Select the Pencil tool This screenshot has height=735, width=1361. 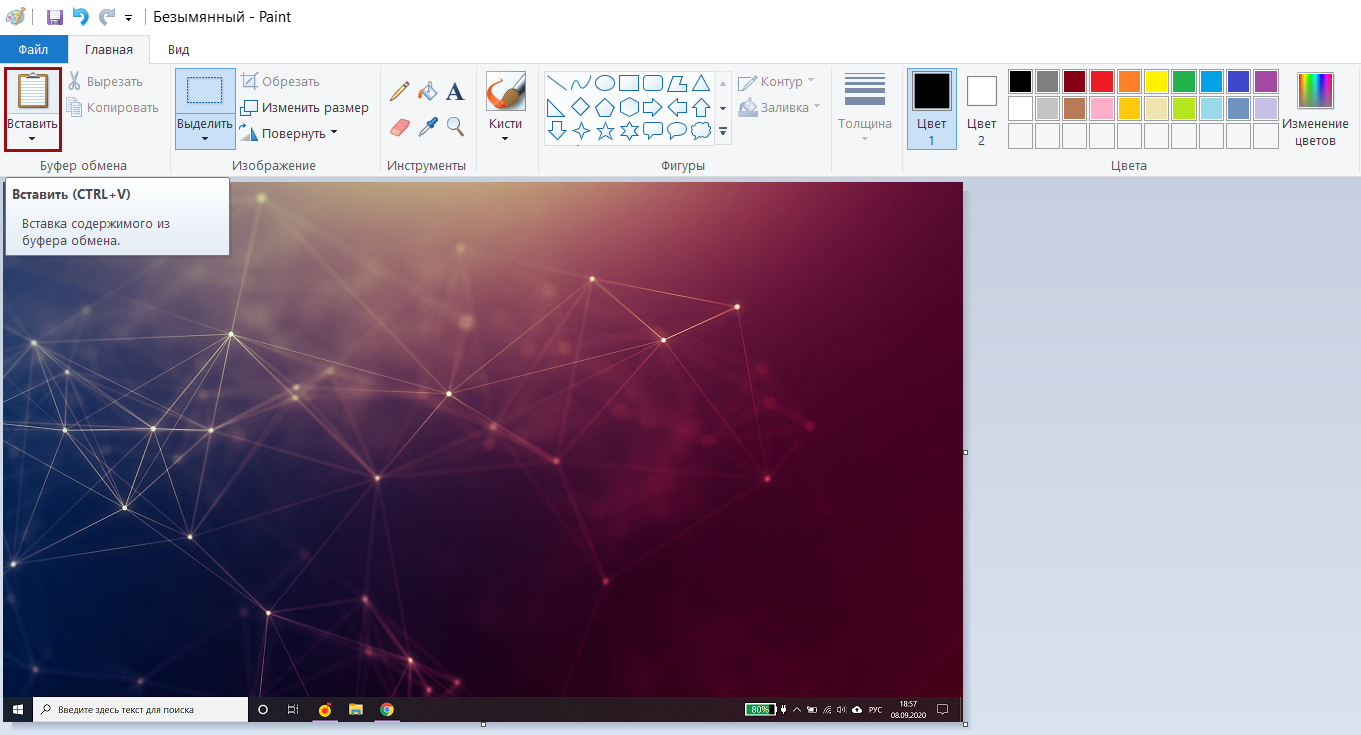pyautogui.click(x=399, y=92)
